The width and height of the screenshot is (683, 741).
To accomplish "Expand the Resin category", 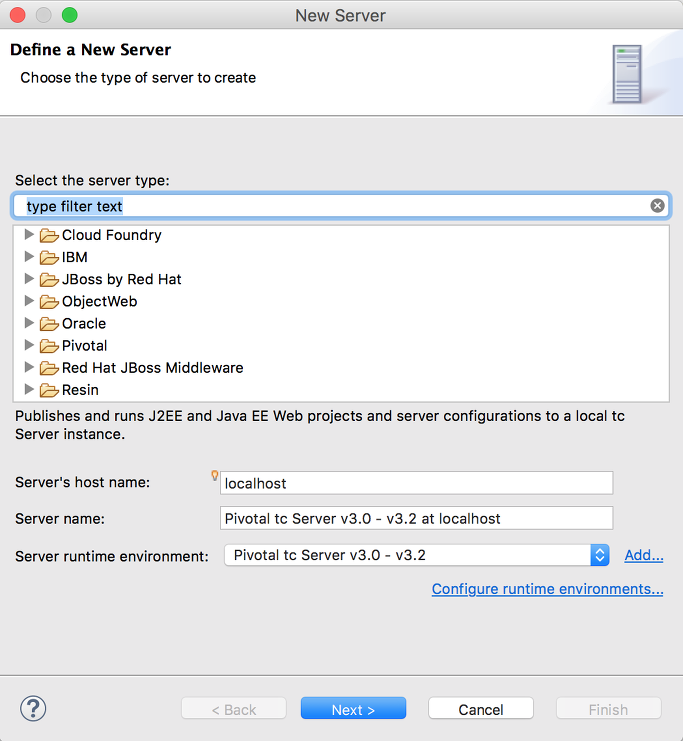I will (29, 389).
